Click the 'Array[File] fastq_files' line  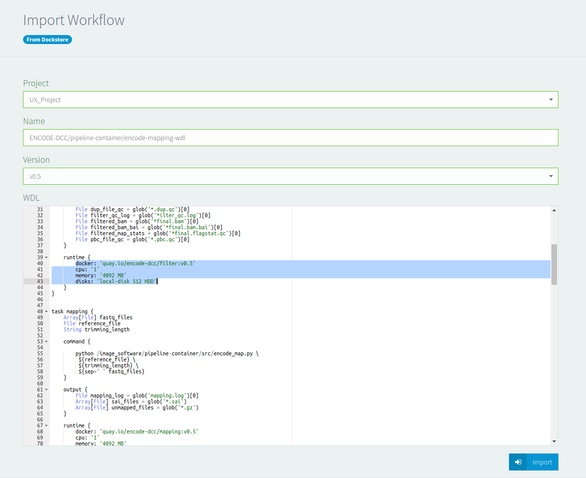(x=98, y=318)
